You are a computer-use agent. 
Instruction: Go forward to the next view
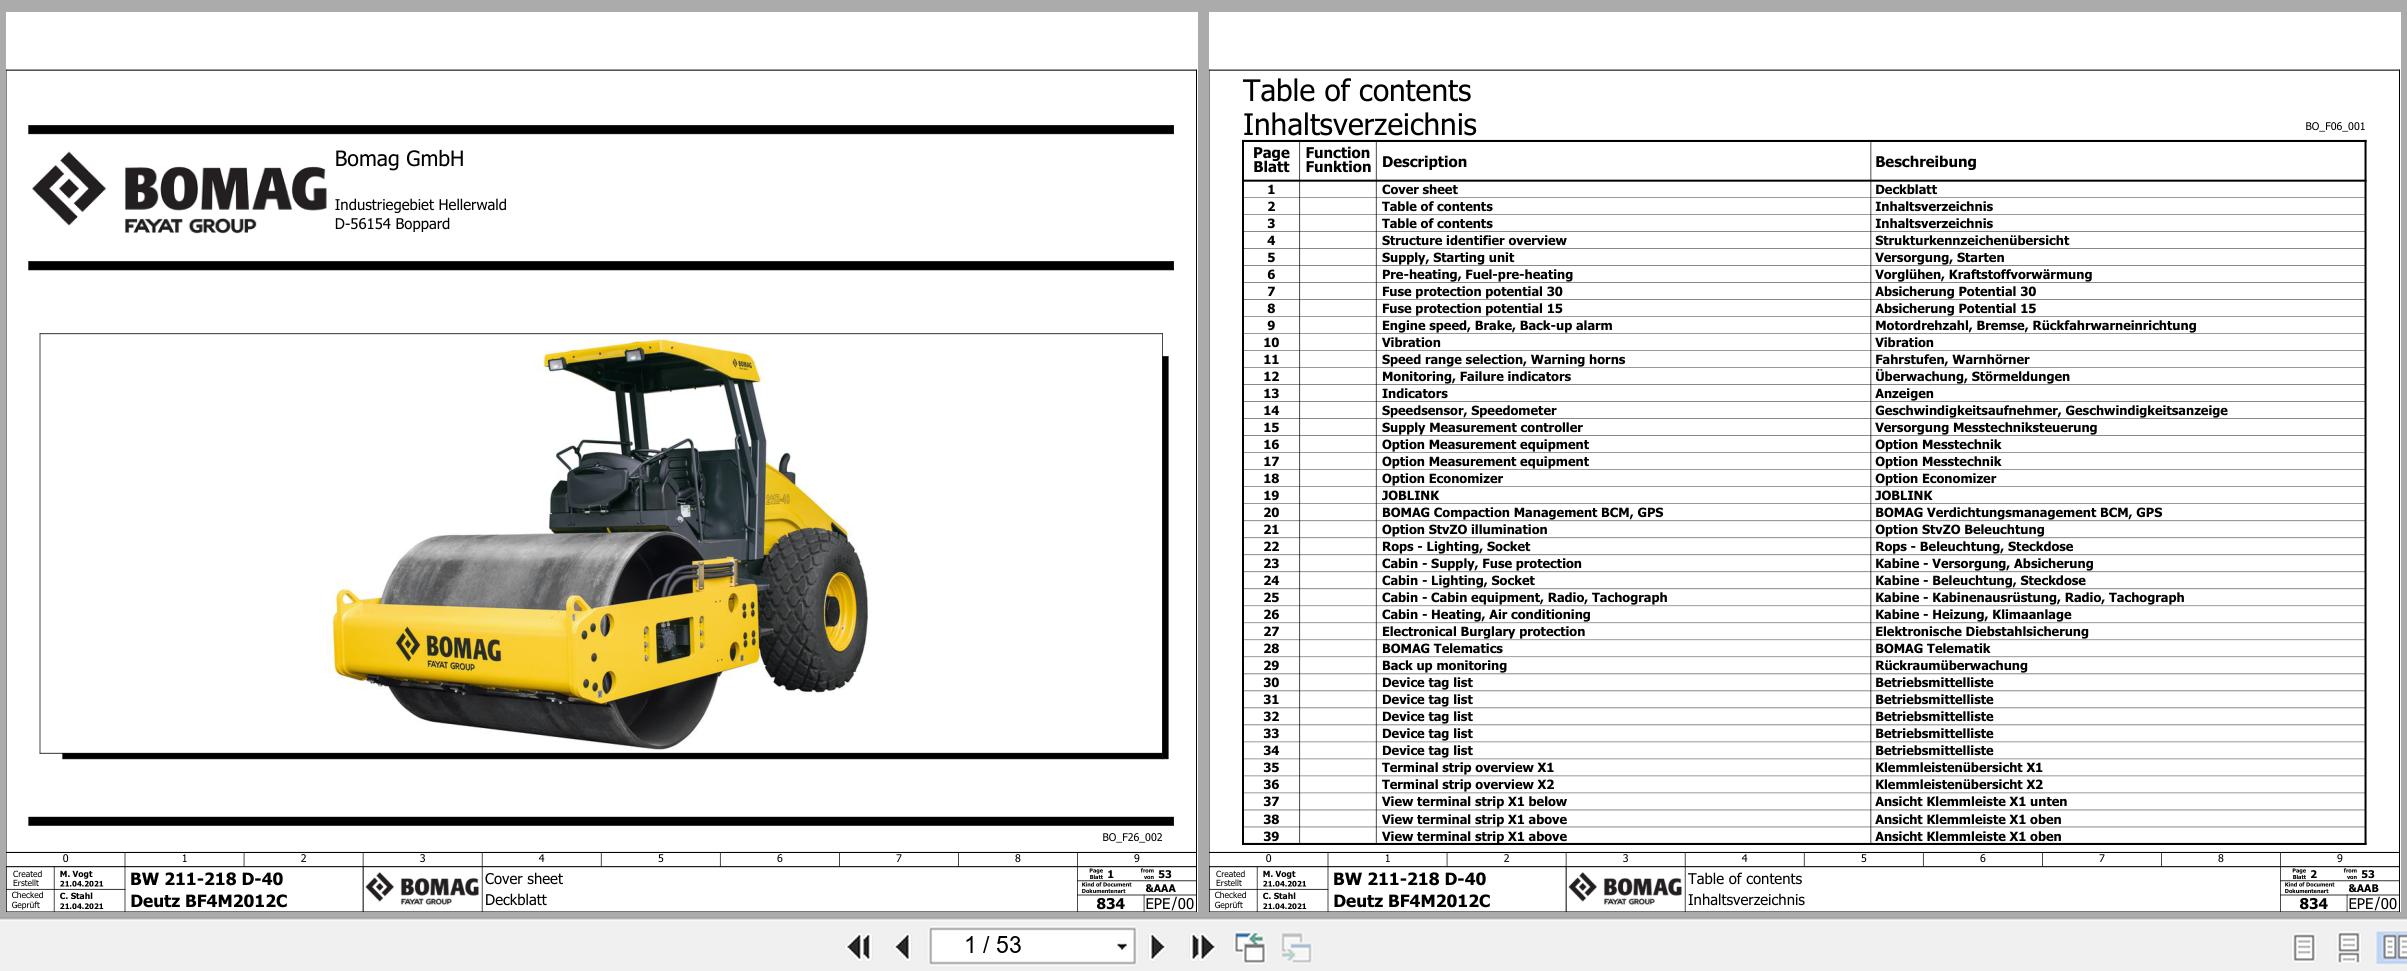coord(1295,945)
